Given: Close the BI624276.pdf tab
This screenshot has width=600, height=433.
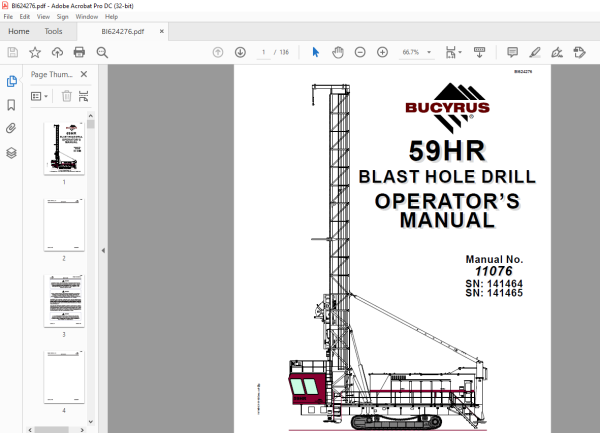Looking at the screenshot, I should tap(162, 31).
